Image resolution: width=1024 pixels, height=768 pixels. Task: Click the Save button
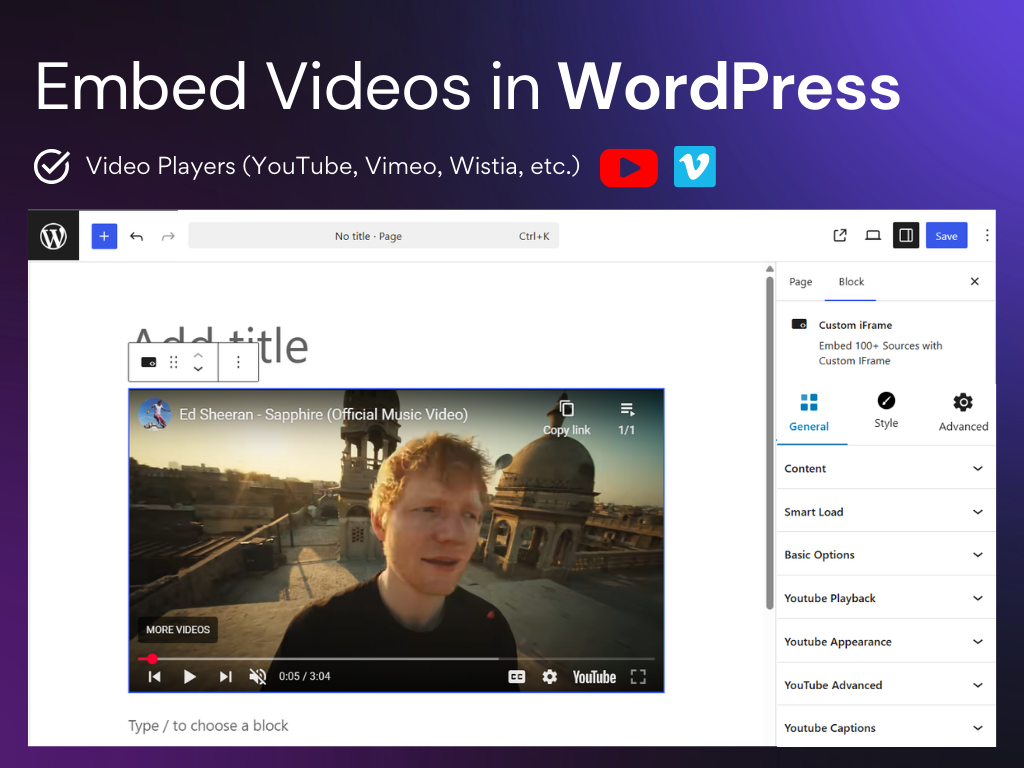point(946,236)
